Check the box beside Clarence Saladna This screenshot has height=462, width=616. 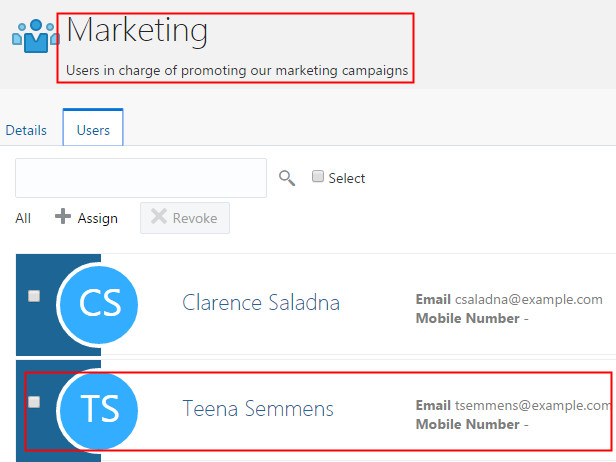[x=34, y=296]
